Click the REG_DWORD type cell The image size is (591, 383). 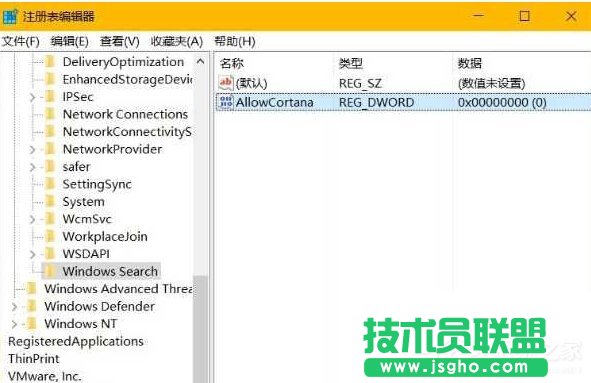376,102
